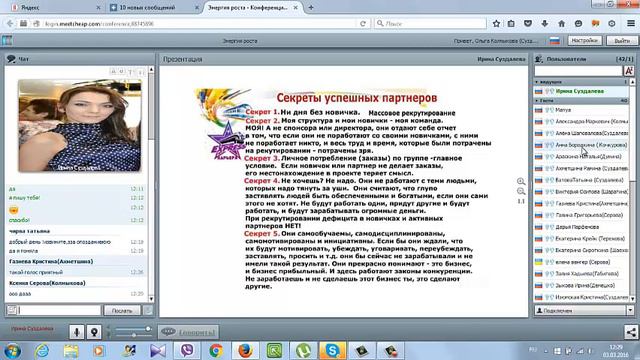Close the Энергия роста conference tab
Screen dimensions: 640x360
[296, 7]
